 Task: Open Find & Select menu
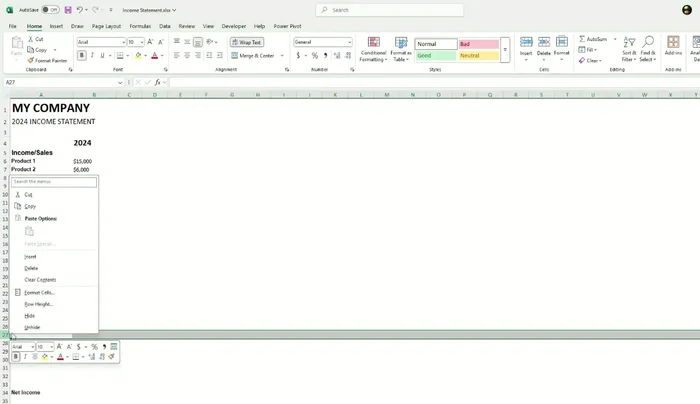tap(647, 49)
